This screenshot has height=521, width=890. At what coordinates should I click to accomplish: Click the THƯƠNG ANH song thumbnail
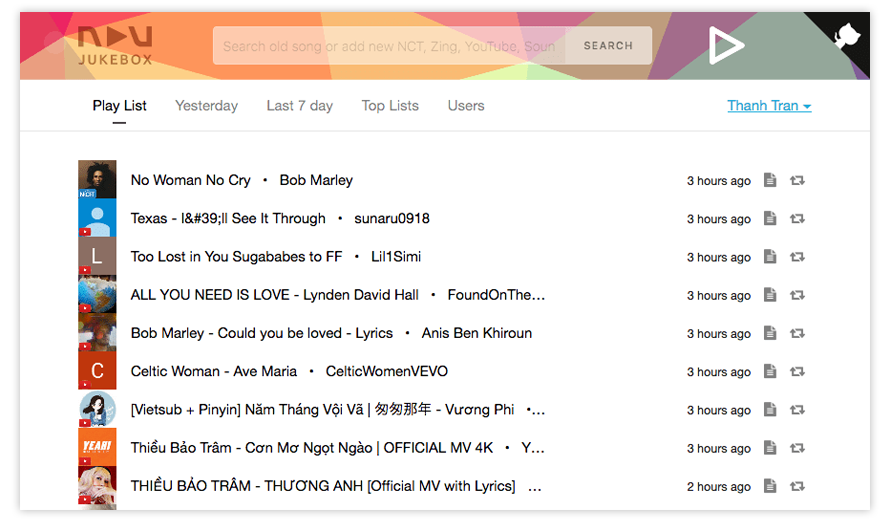pos(97,487)
